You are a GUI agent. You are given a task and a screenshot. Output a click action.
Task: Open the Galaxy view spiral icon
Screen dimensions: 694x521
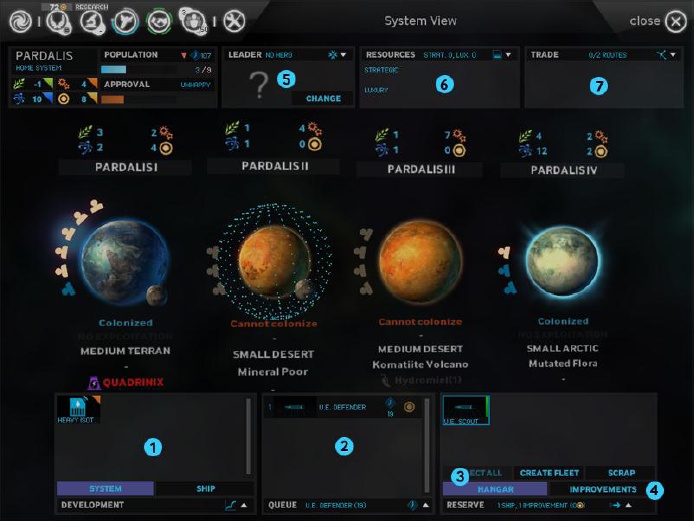[20, 21]
